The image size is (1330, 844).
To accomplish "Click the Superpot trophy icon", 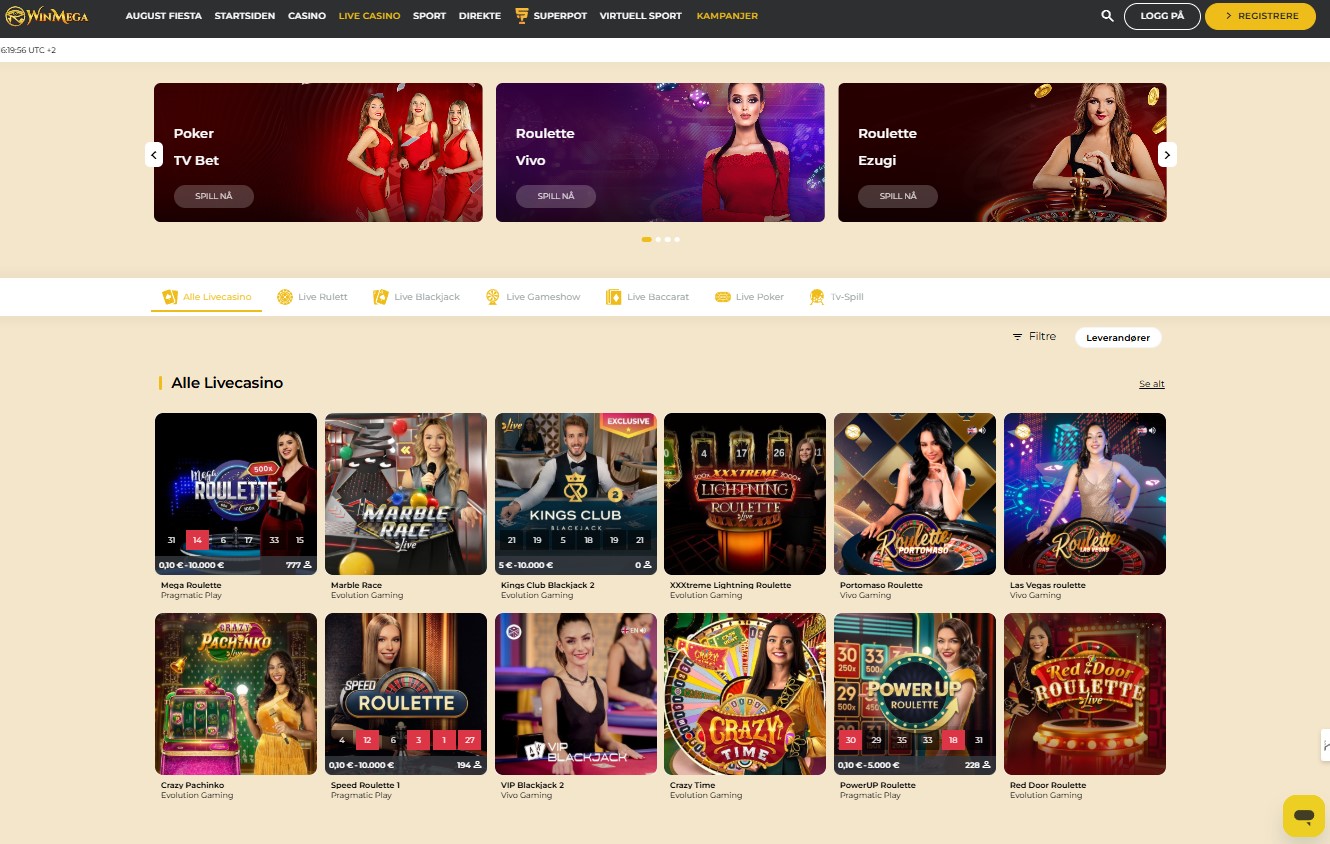I will point(521,16).
